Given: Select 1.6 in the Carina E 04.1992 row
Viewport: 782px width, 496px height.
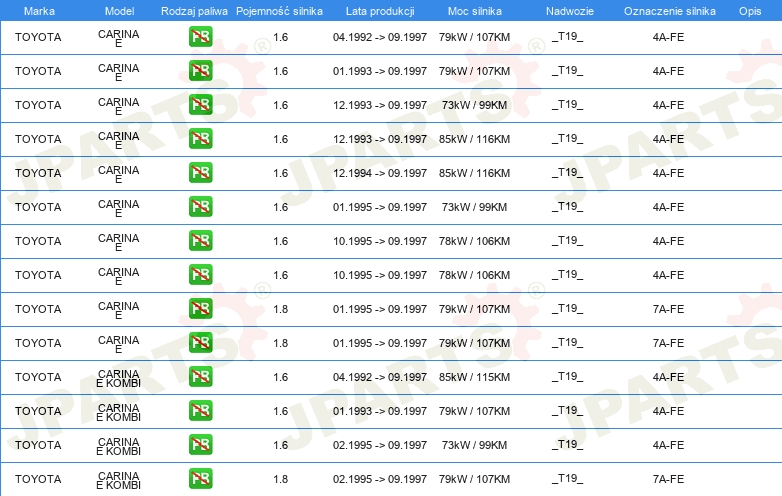Looking at the screenshot, I should pos(280,37).
